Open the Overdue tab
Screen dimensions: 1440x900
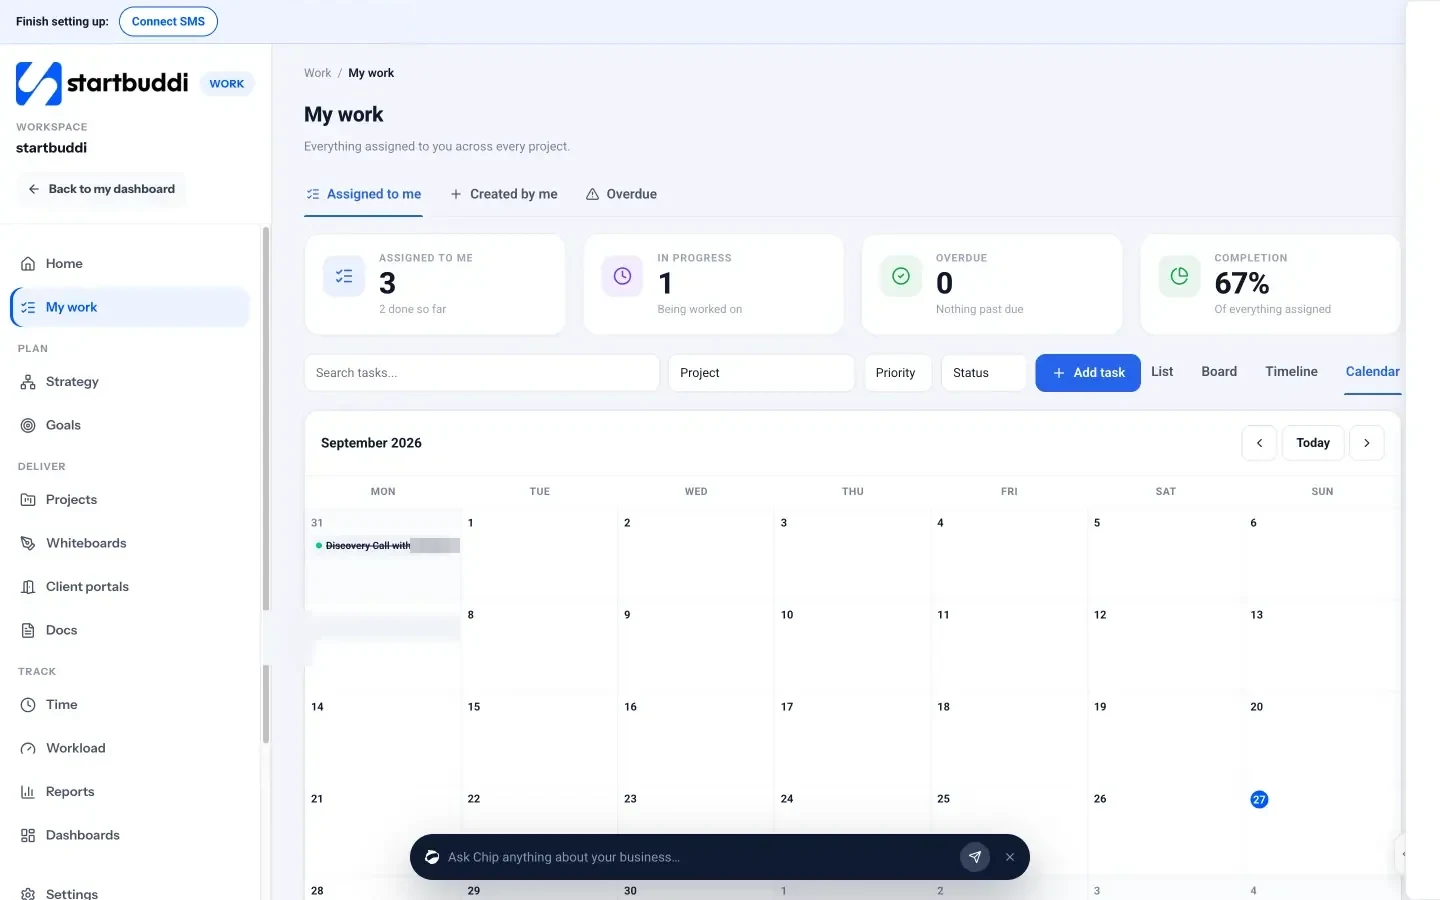click(621, 194)
